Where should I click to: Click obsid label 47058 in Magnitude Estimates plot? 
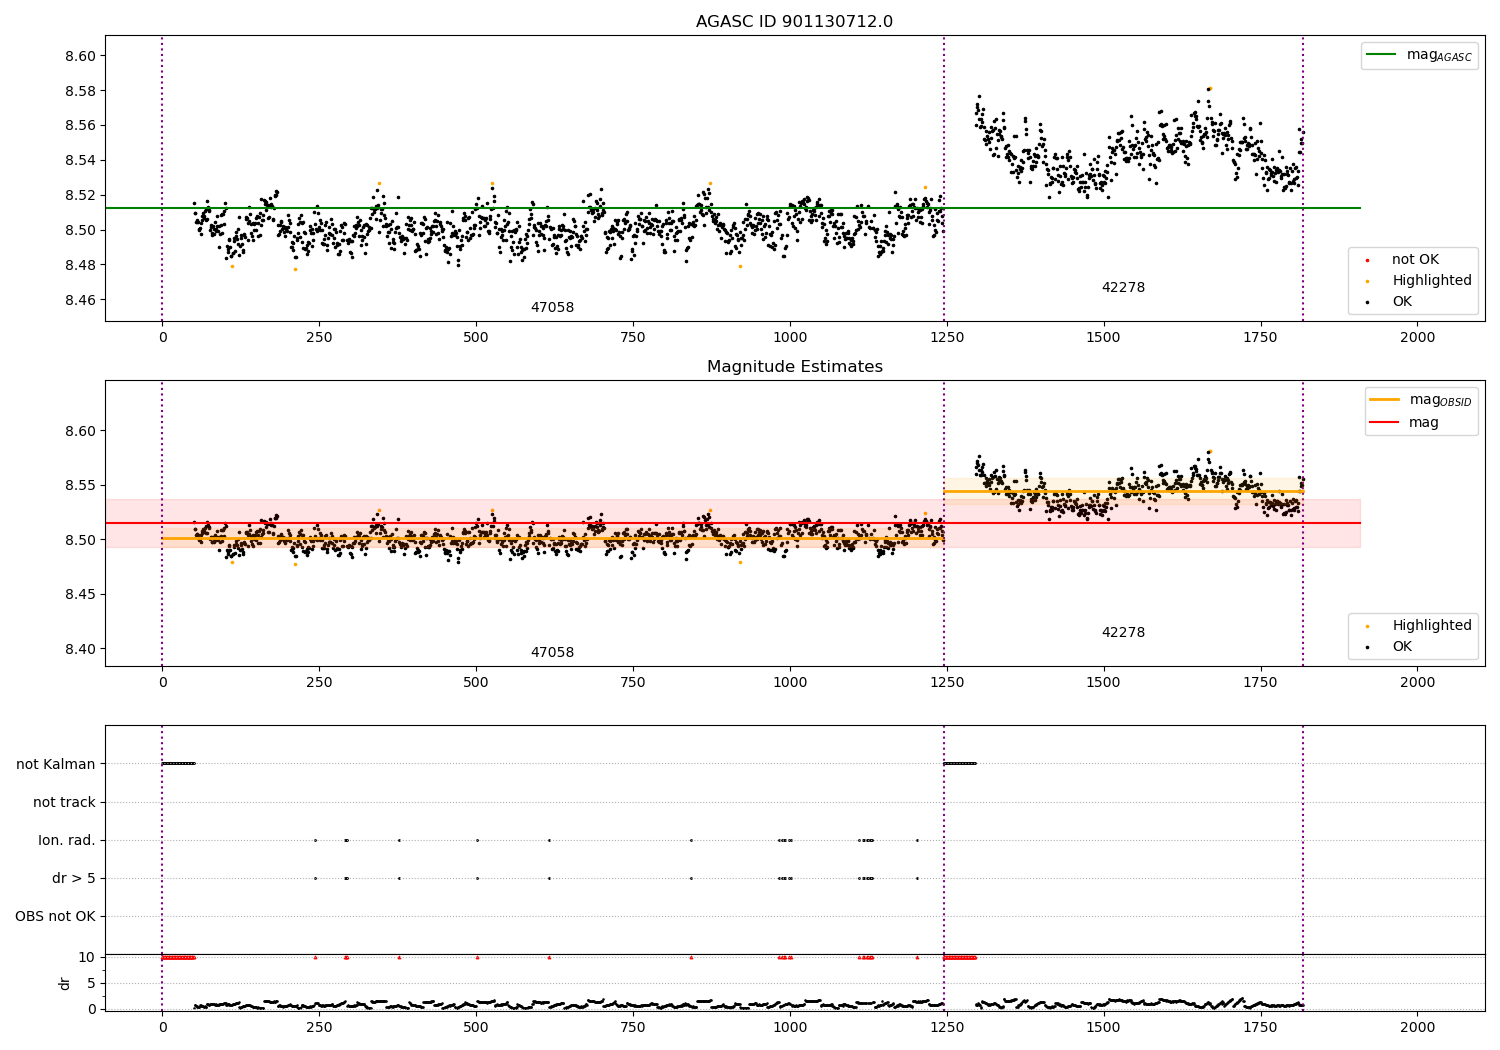coord(552,653)
